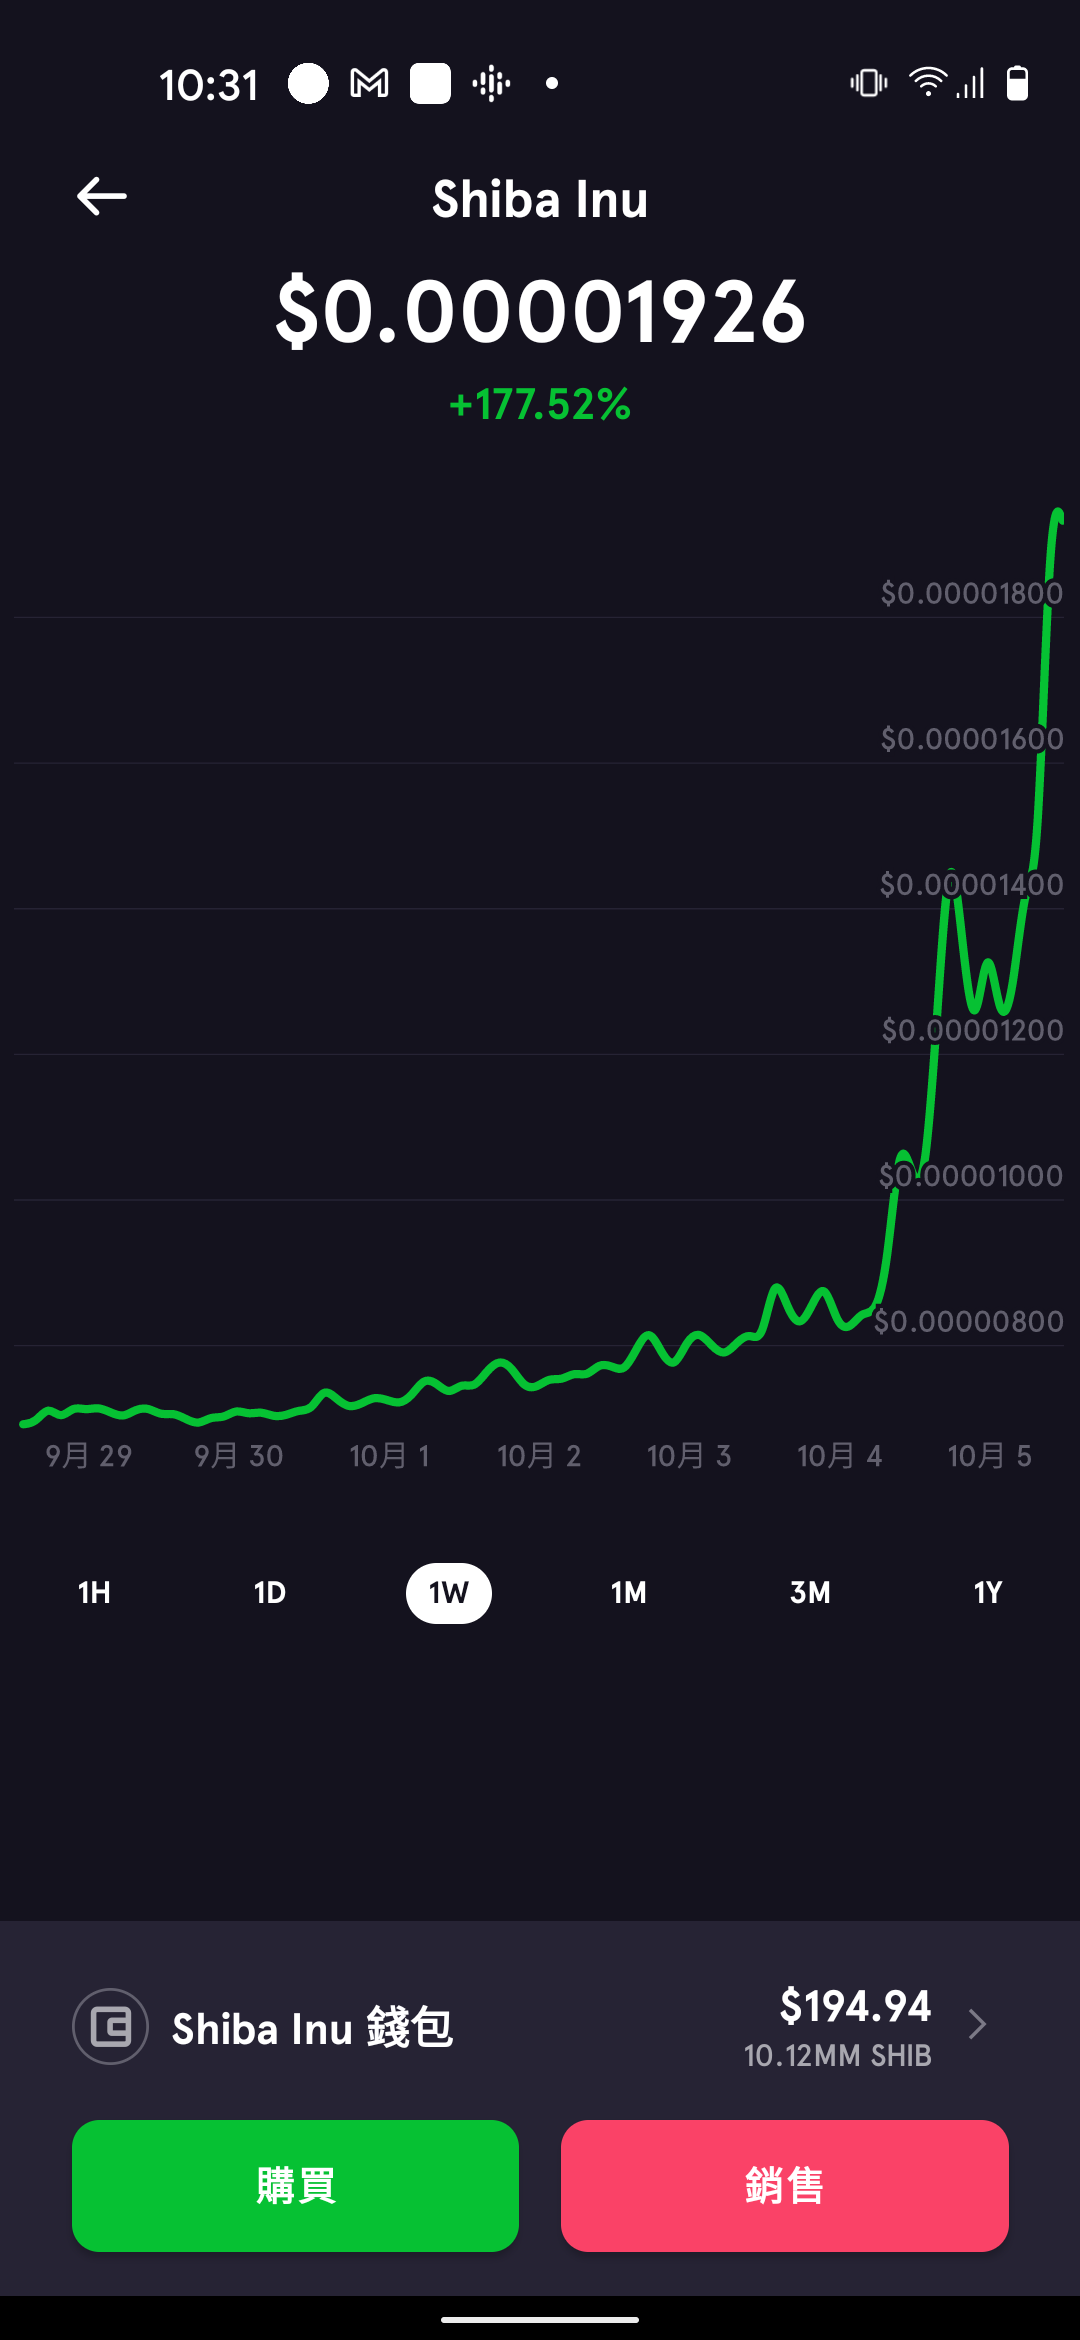Tap the back arrow icon
Image resolution: width=1080 pixels, height=2340 pixels.
[102, 196]
